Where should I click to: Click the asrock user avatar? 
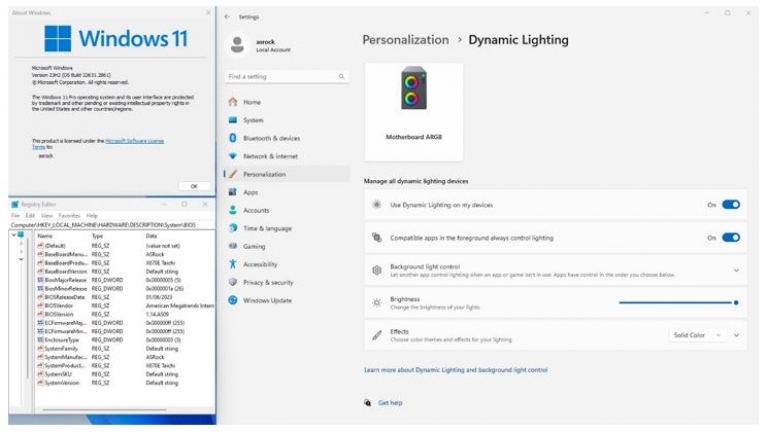pyautogui.click(x=238, y=45)
